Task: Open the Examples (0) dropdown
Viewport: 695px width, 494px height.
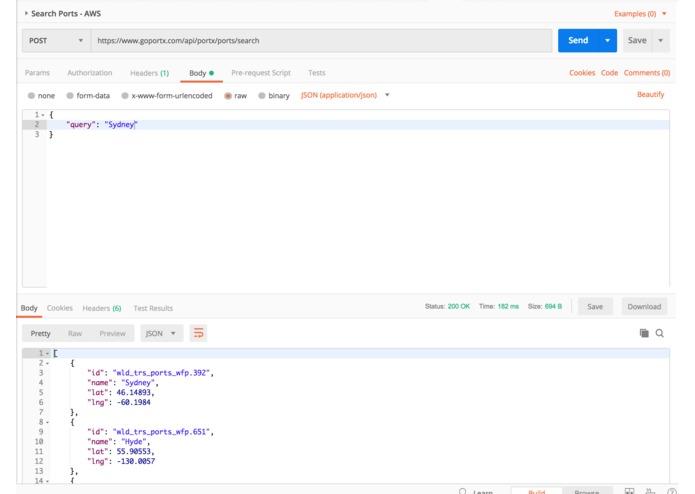Action: point(640,14)
